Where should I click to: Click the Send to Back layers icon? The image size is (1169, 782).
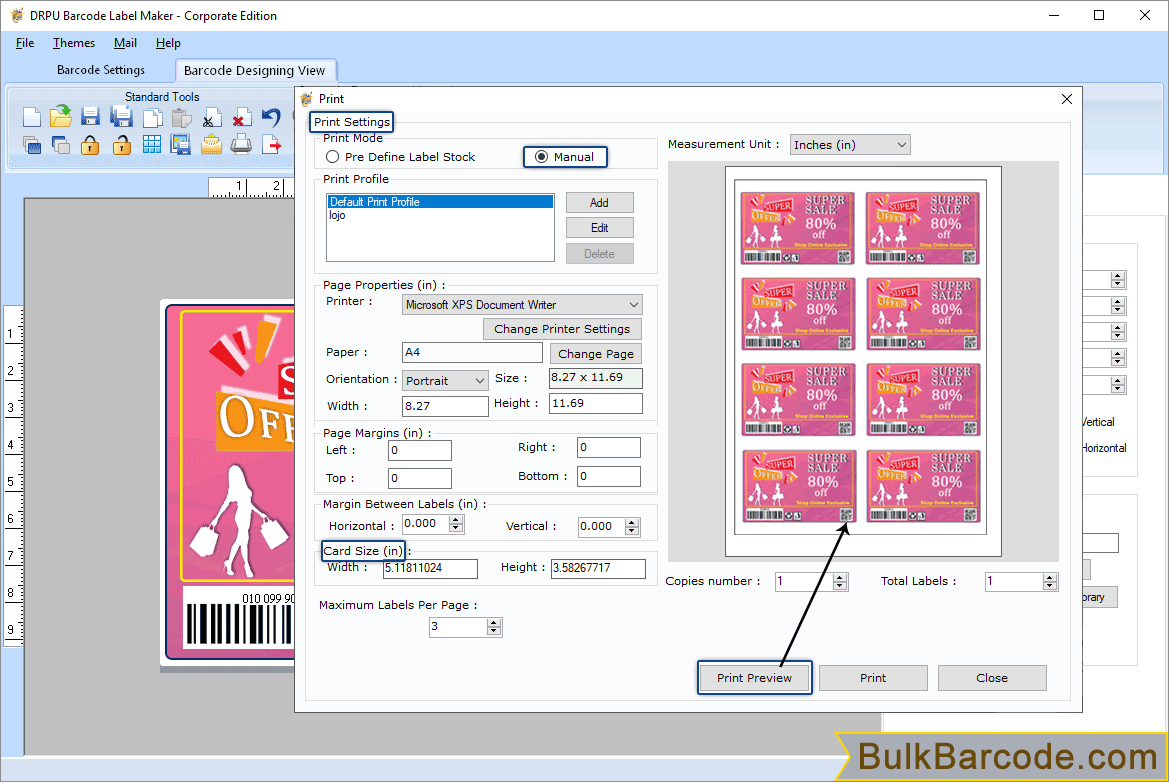[61, 145]
